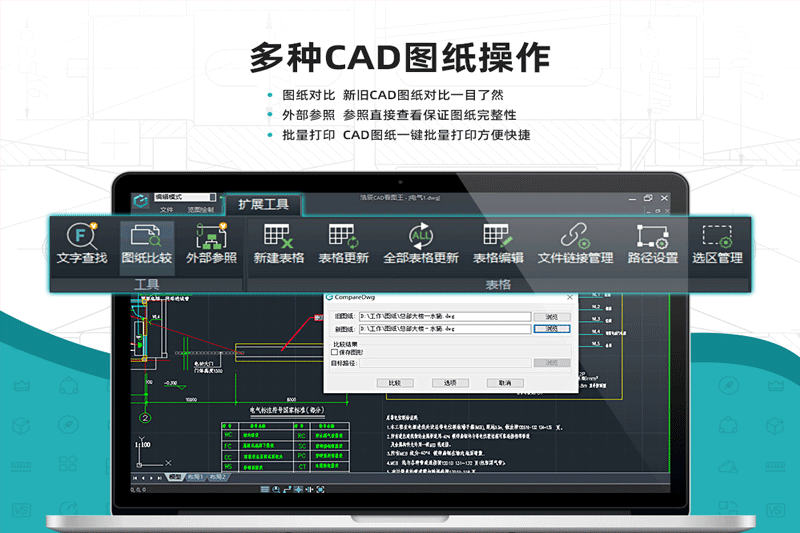Open the 表格编辑 table edit tool

click(497, 245)
